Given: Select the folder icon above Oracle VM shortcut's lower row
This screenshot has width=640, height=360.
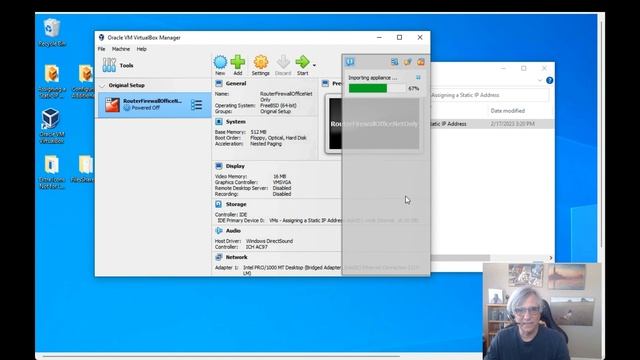Looking at the screenshot, I should click(x=51, y=172).
